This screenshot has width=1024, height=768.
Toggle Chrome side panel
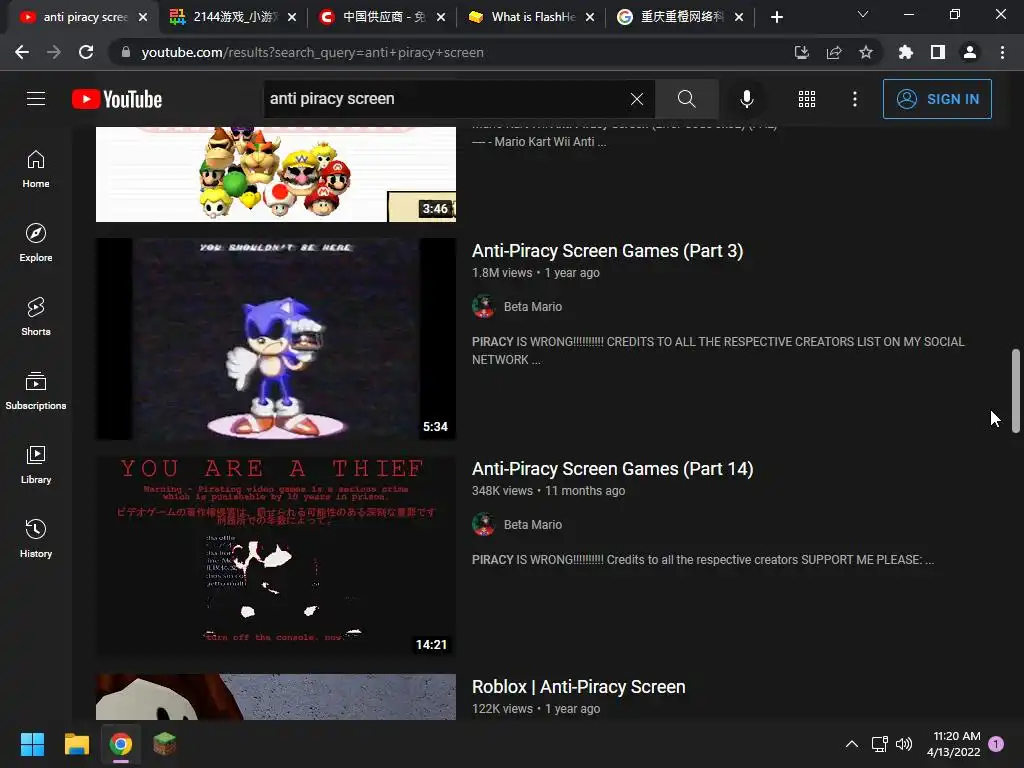pyautogui.click(x=938, y=52)
